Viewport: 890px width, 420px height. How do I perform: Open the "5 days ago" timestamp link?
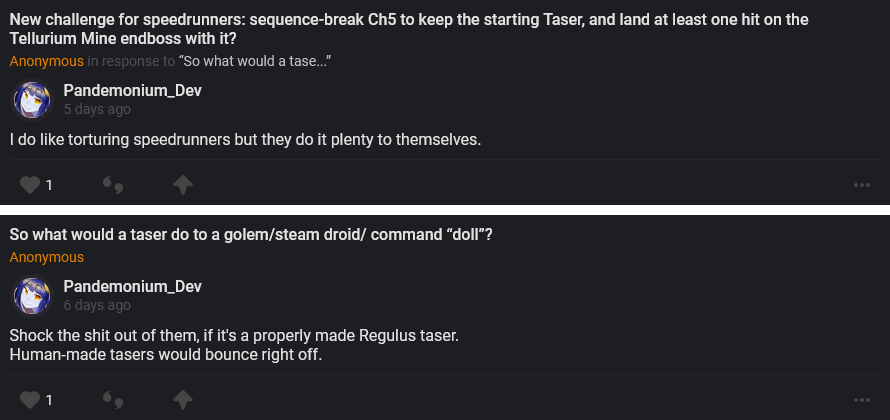97,109
